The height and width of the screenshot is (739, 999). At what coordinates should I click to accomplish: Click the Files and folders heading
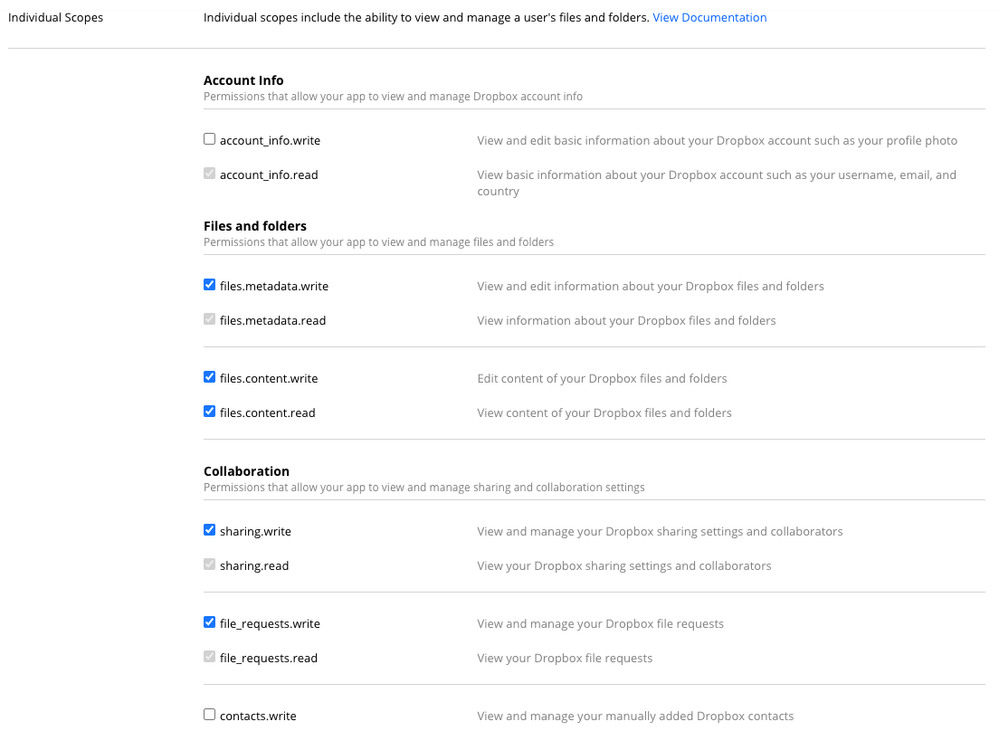pyautogui.click(x=255, y=226)
